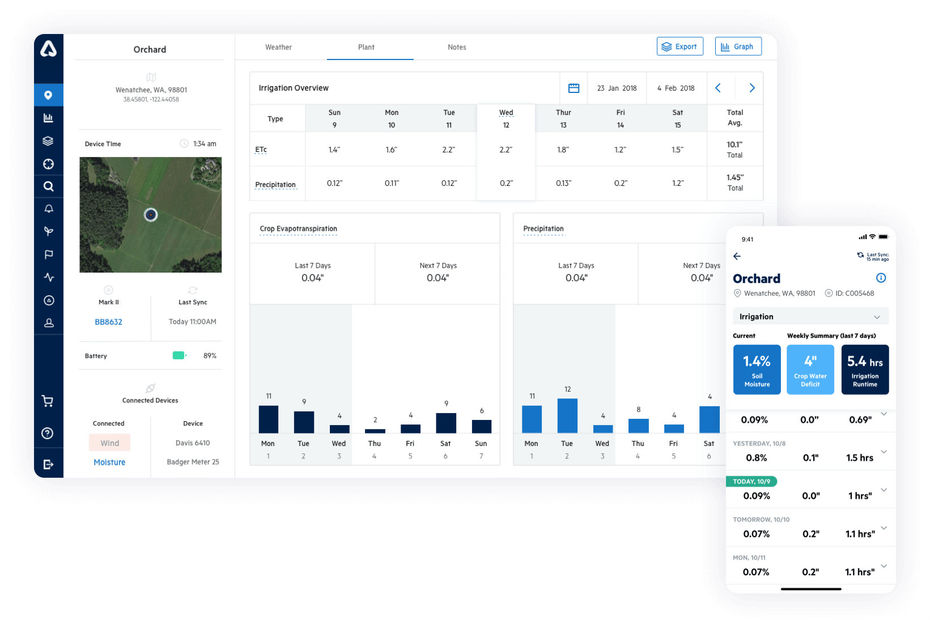Click the device marker on the map
The width and height of the screenshot is (930, 620).
(x=151, y=215)
